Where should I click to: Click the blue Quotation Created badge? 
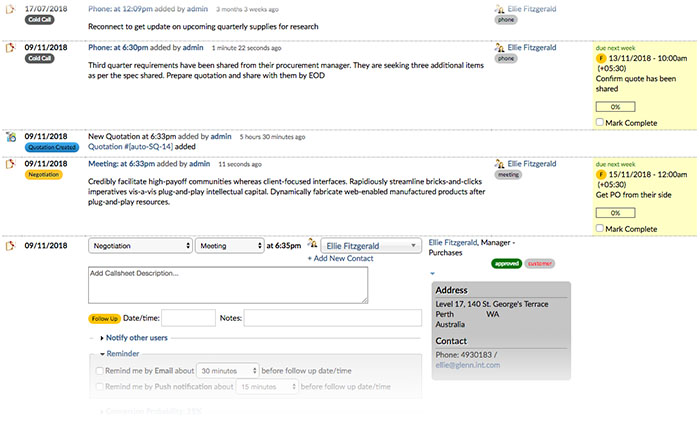click(53, 147)
